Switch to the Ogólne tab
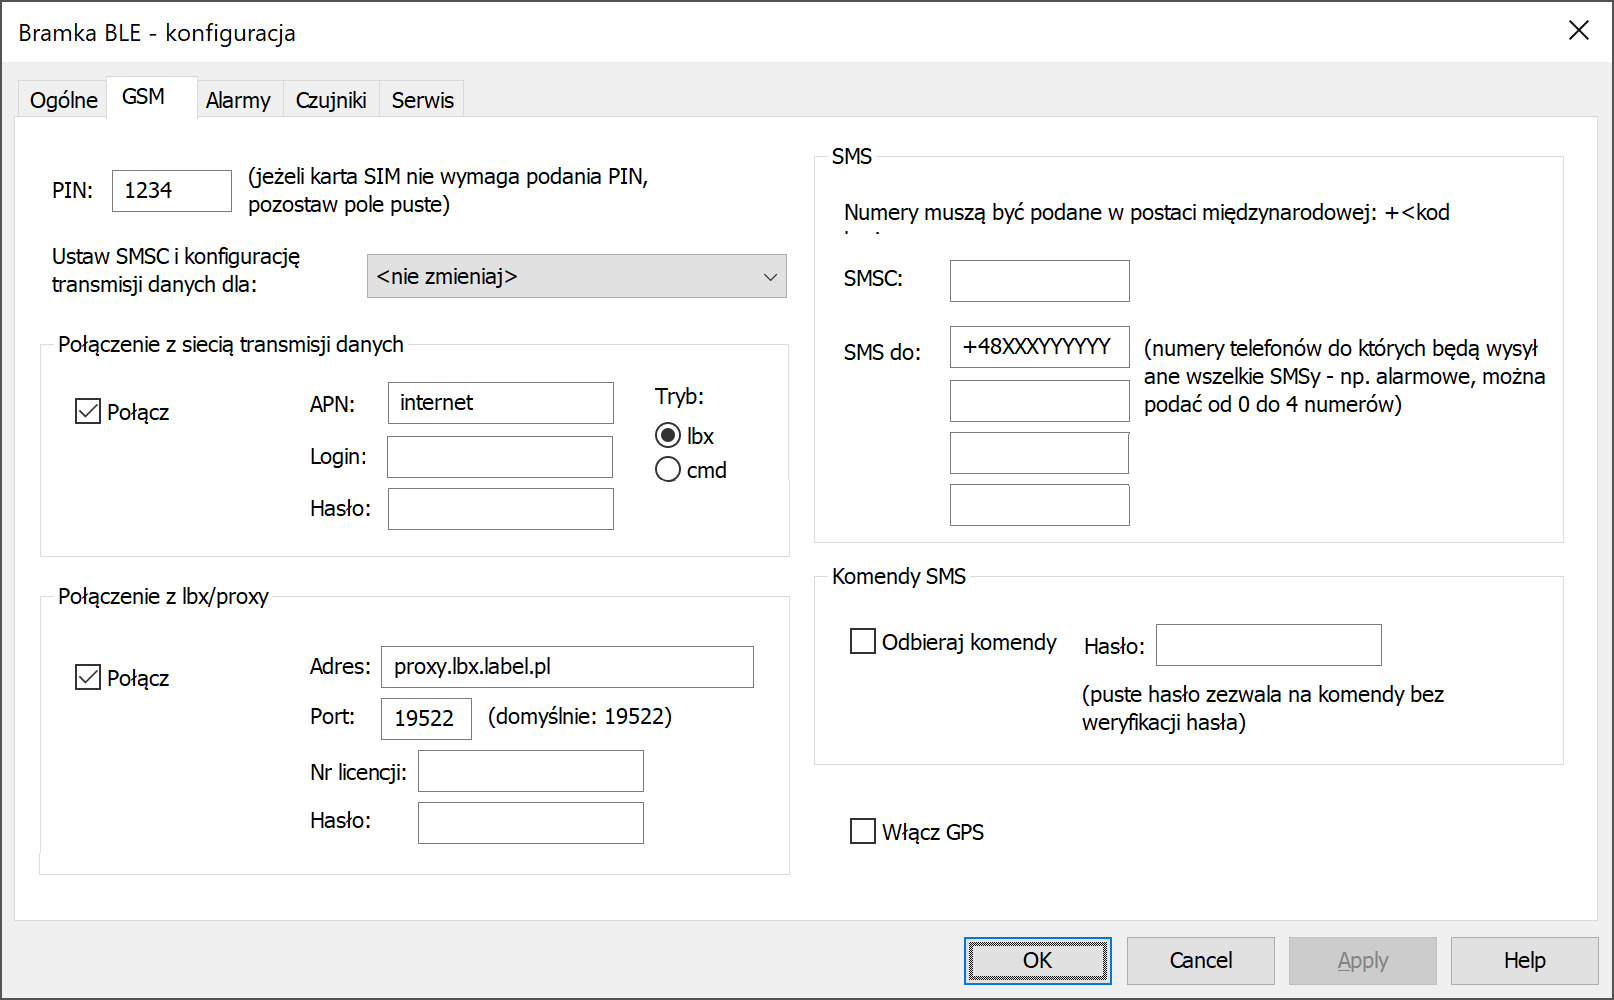The height and width of the screenshot is (1000, 1614). tap(63, 100)
